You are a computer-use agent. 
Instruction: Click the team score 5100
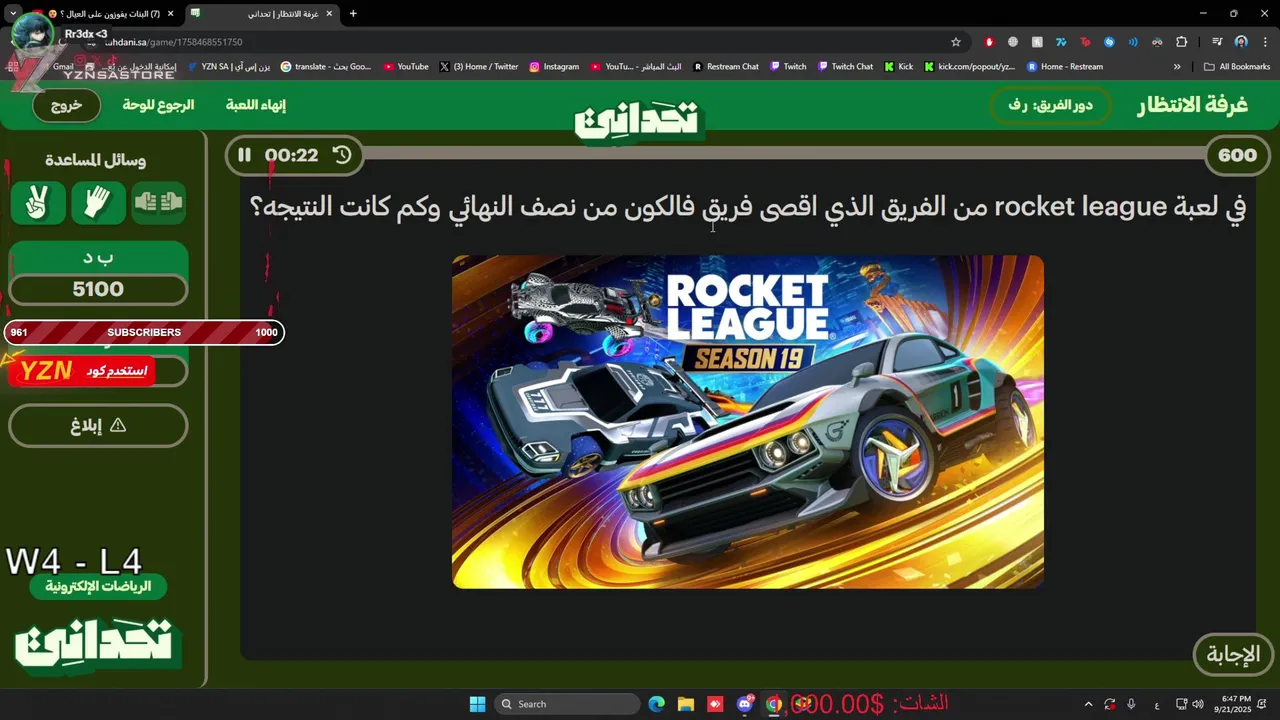[98, 289]
